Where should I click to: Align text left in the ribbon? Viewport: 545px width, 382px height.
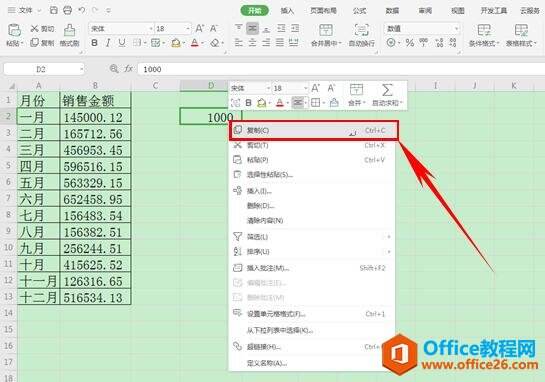coord(239,42)
